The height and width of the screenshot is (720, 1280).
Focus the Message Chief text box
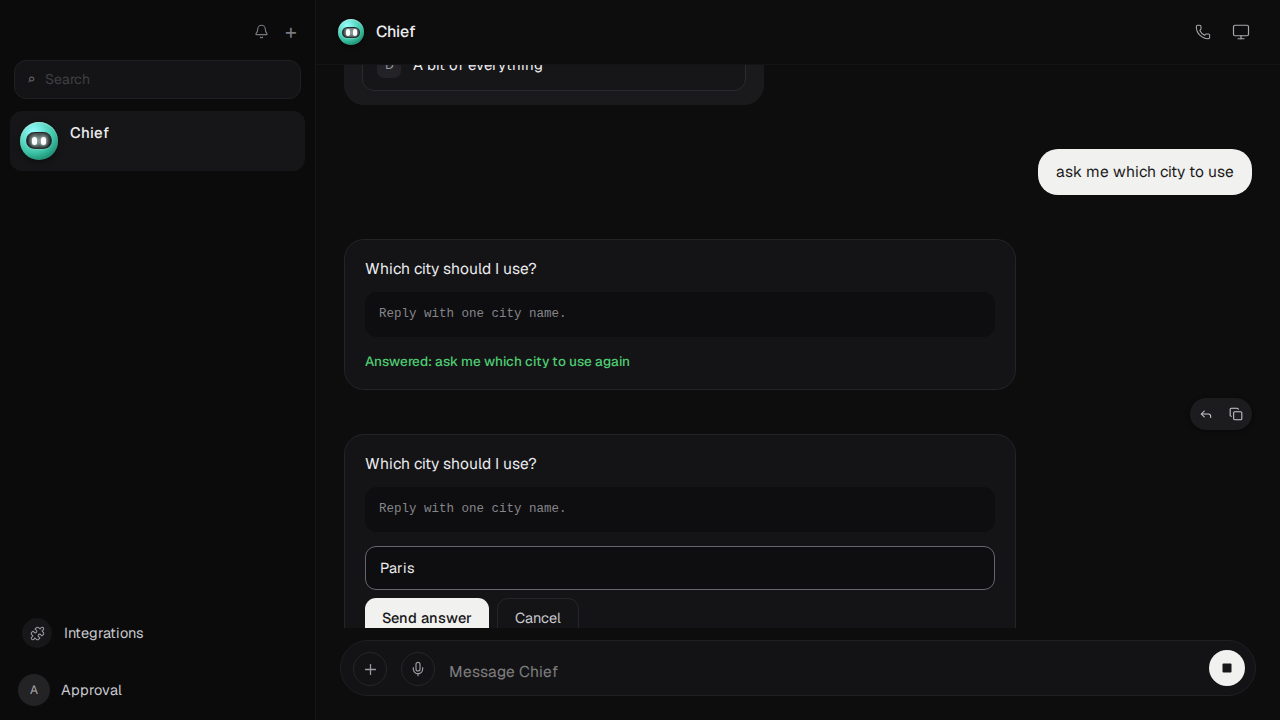coord(820,671)
